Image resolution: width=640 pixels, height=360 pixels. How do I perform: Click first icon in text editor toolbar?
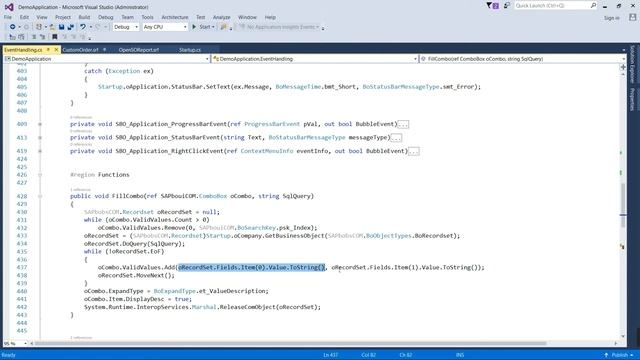click(12, 37)
